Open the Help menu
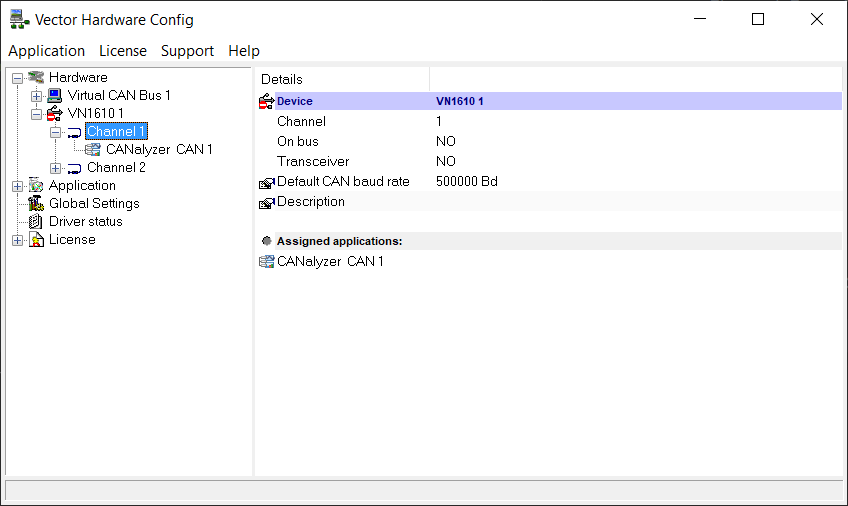This screenshot has width=848, height=506. (x=244, y=51)
